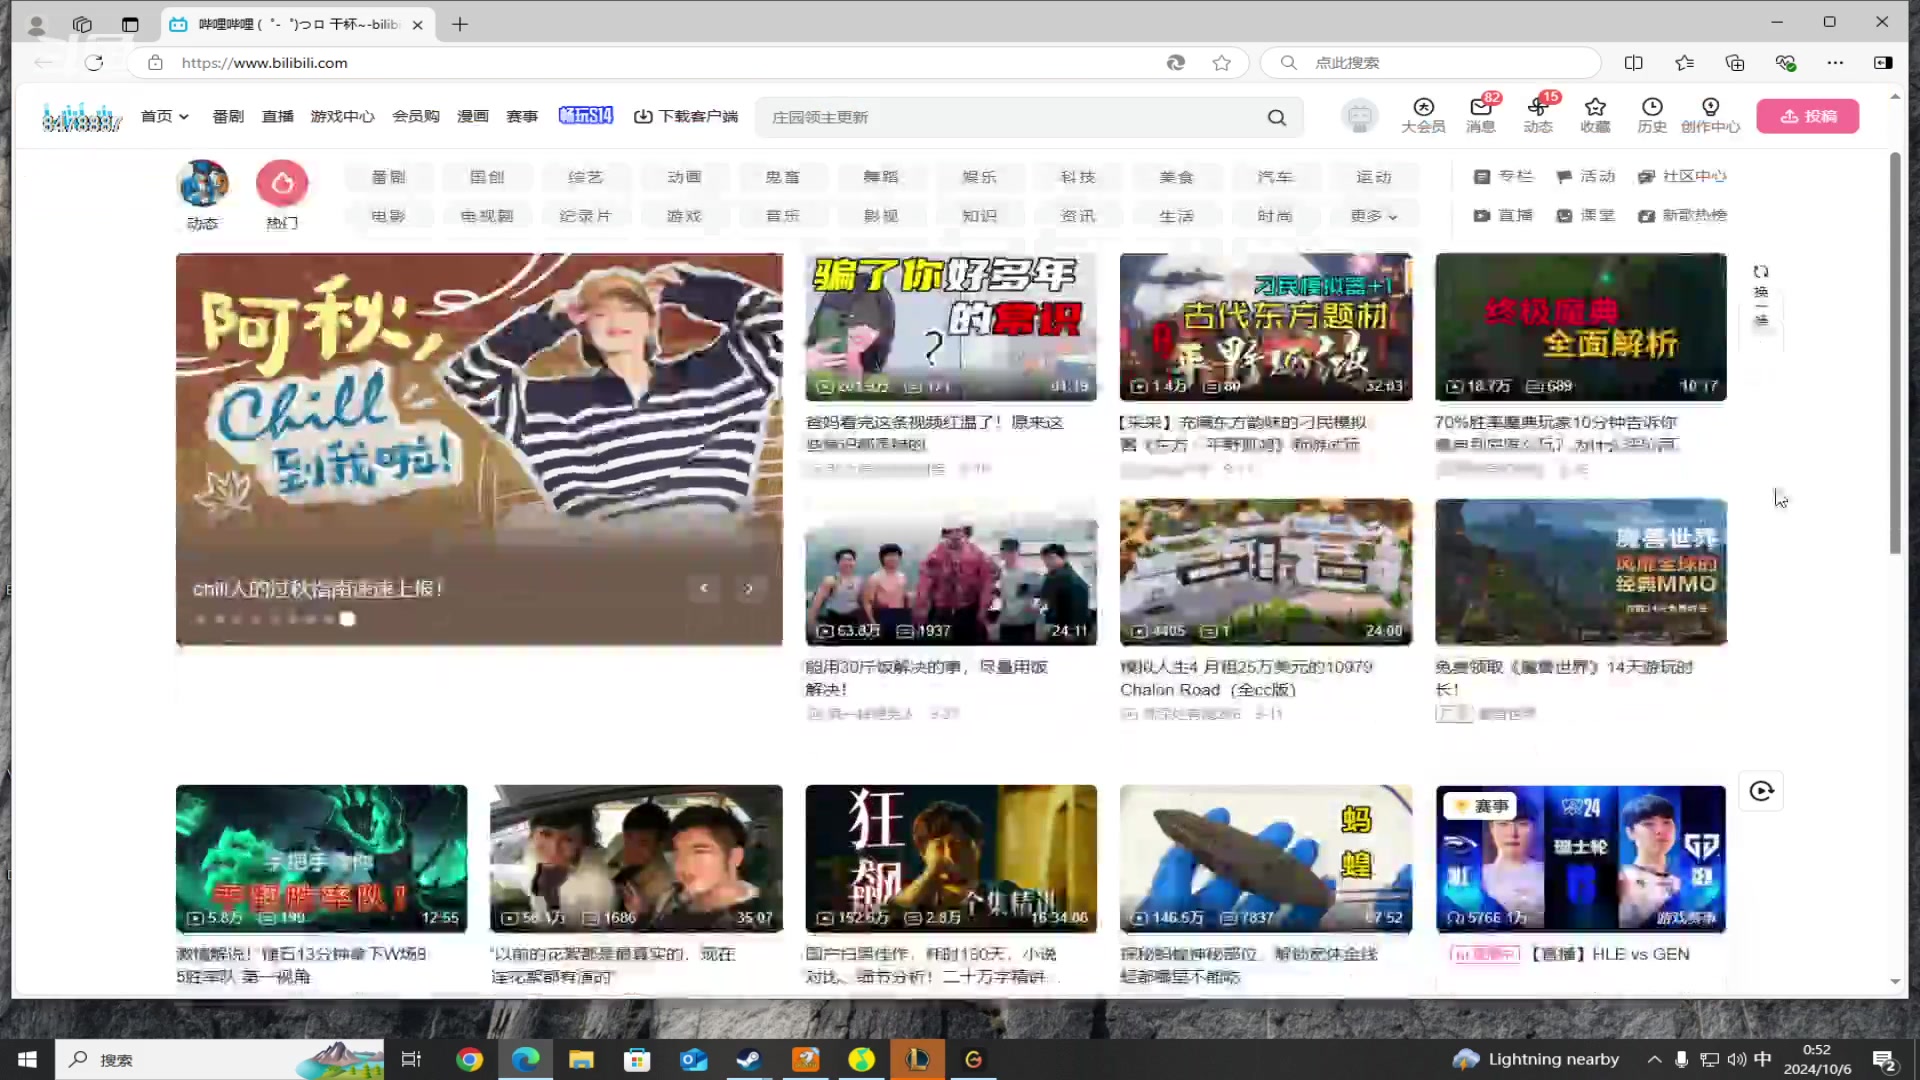Open Google Chrome from the taskbar

coord(469,1059)
